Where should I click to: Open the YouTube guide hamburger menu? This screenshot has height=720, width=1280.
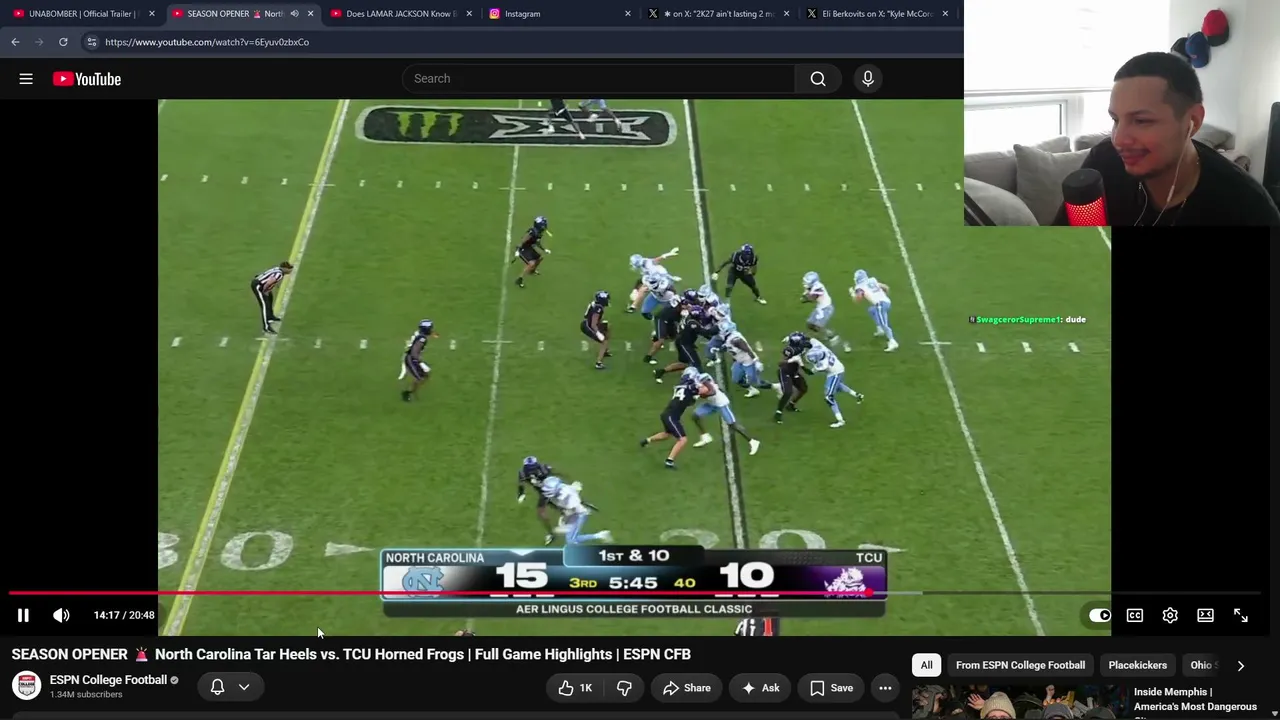(x=26, y=79)
